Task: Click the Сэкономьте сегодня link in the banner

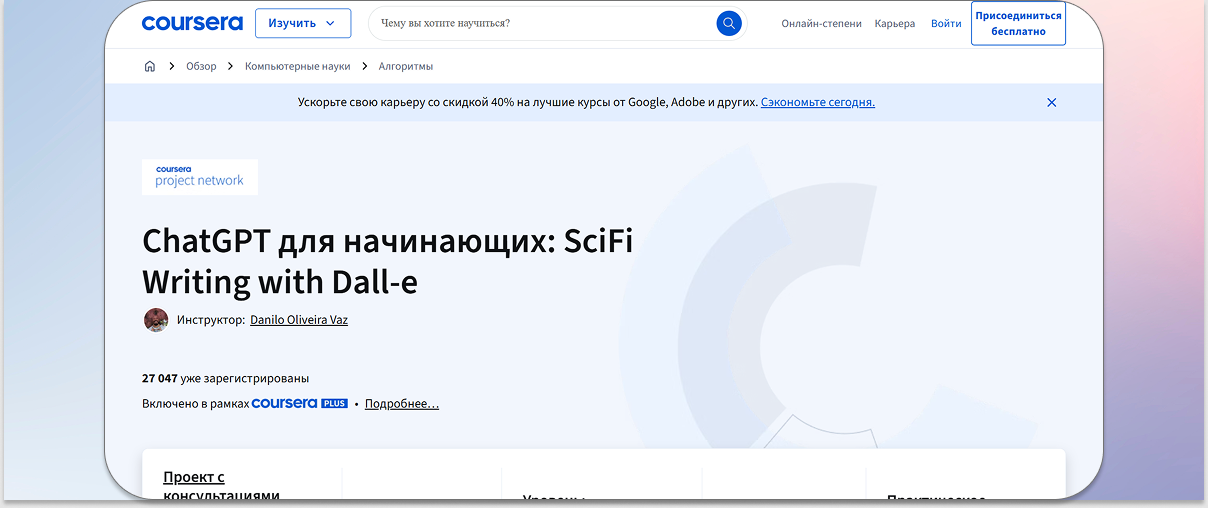Action: coord(817,102)
